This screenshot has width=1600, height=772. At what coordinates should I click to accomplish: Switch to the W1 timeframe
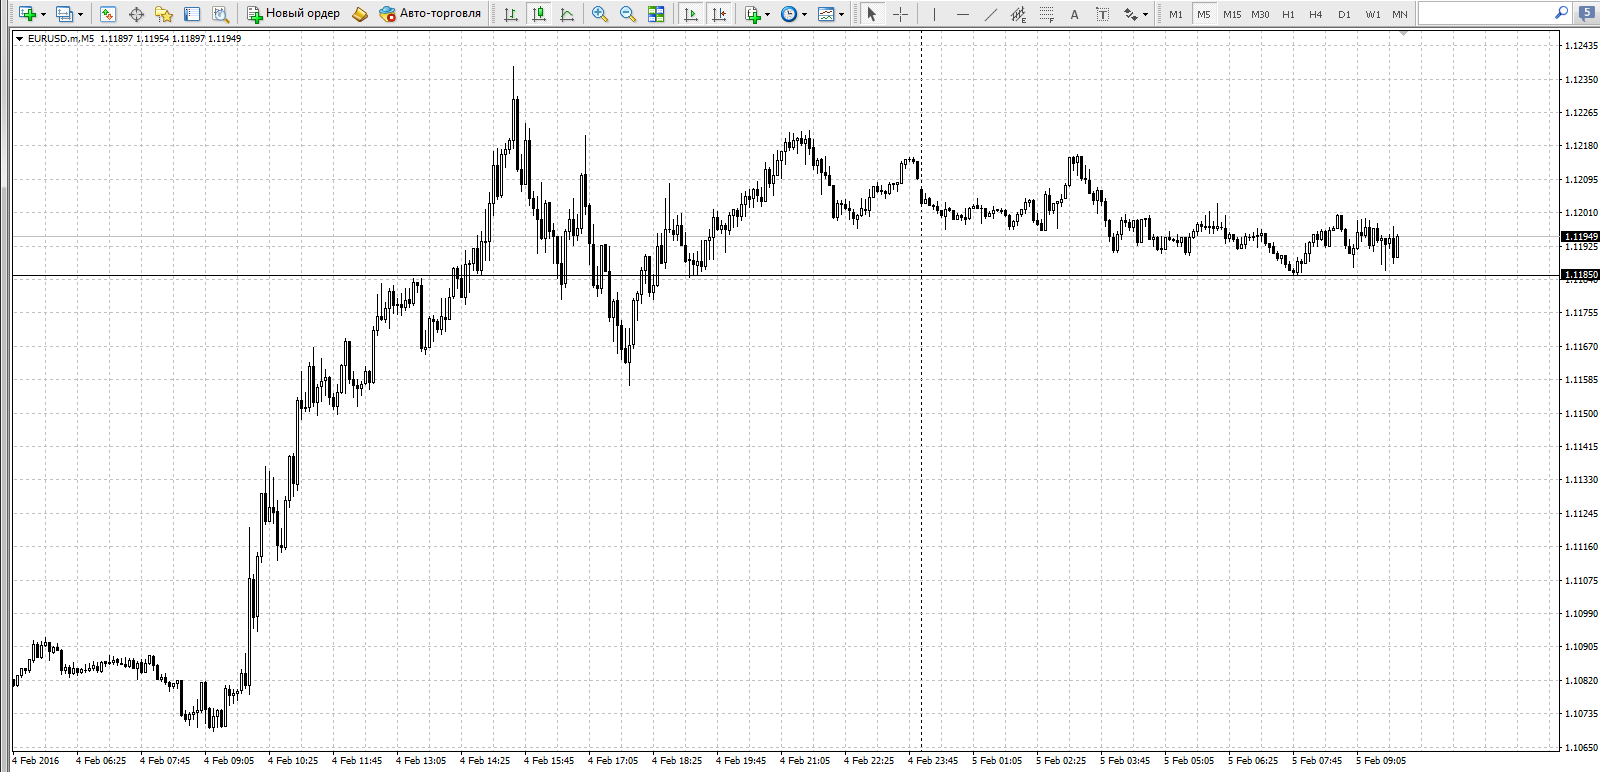tap(1373, 14)
